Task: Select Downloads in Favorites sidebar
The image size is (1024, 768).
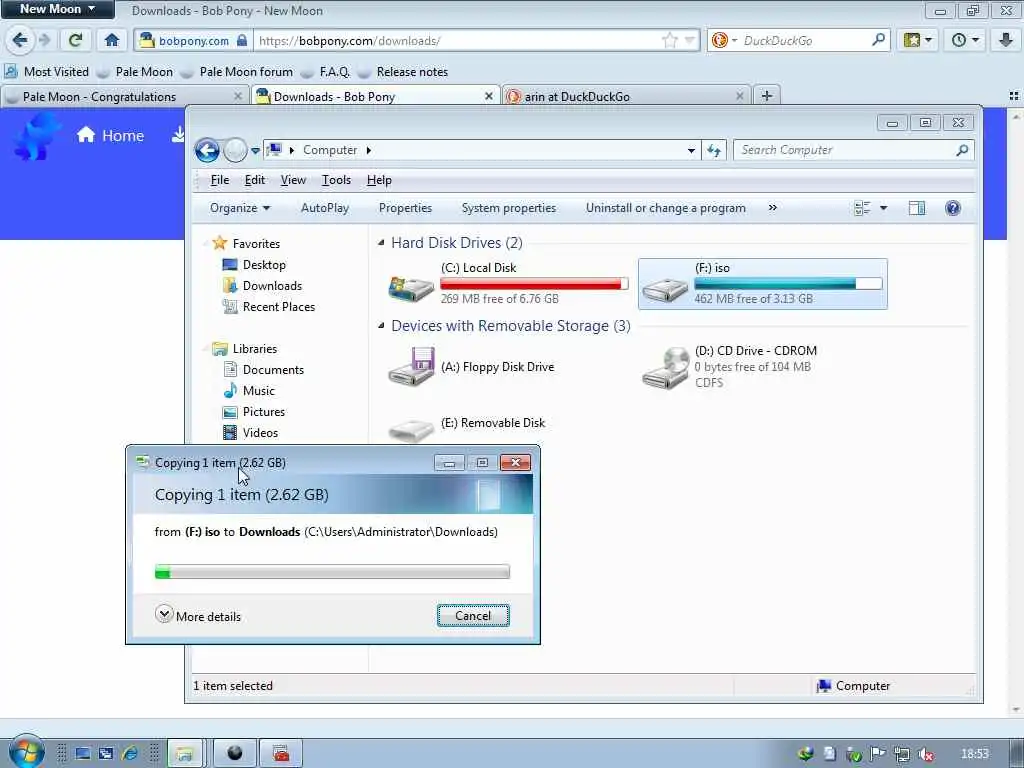Action: point(263,286)
